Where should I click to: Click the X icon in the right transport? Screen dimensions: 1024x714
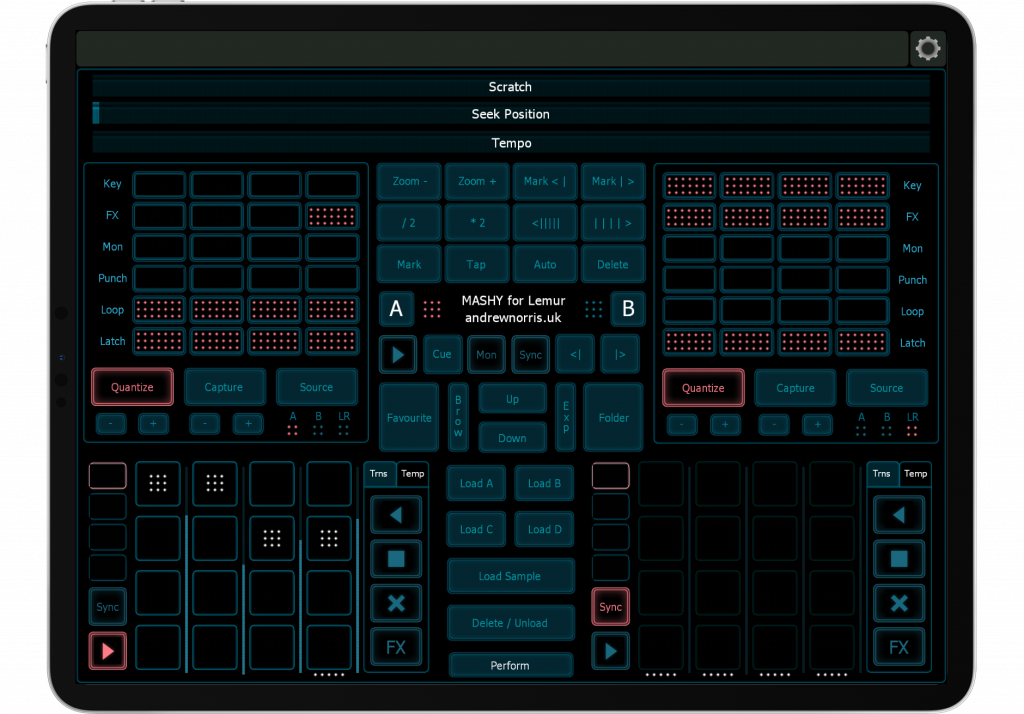click(x=899, y=603)
